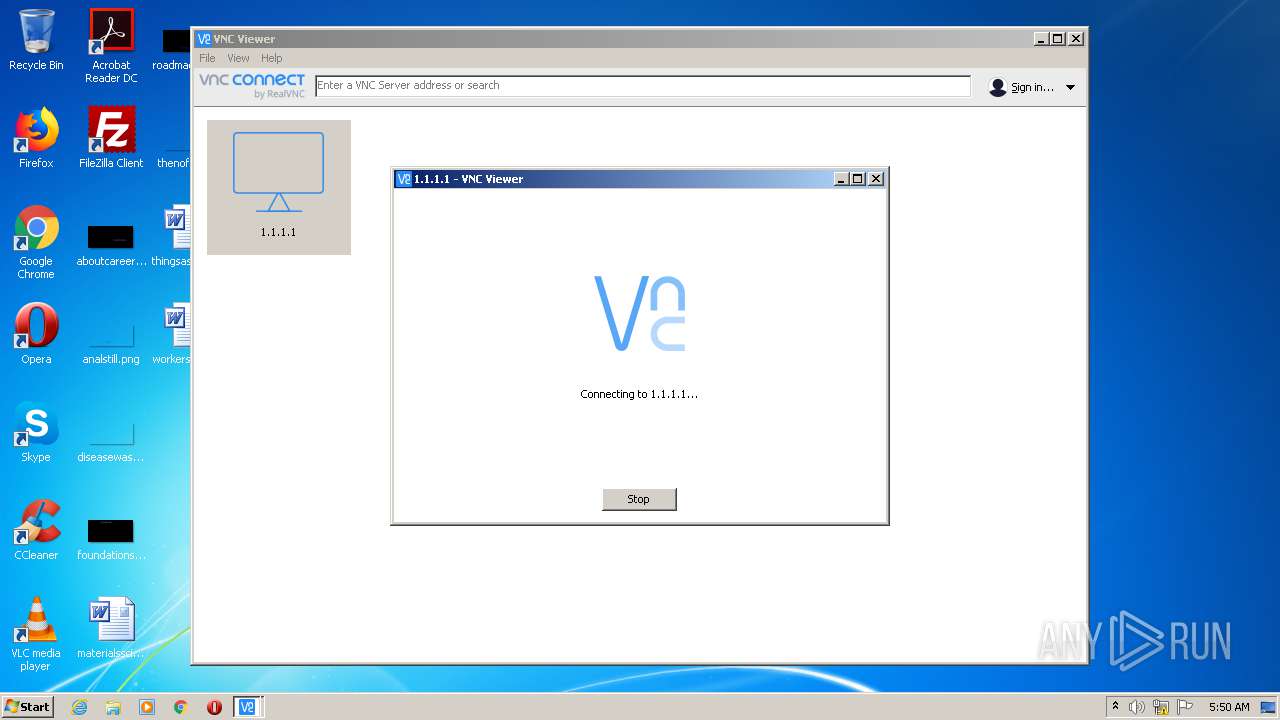Select the materialsscr Word document icon
Screen dimensions: 1280x720
[111, 628]
